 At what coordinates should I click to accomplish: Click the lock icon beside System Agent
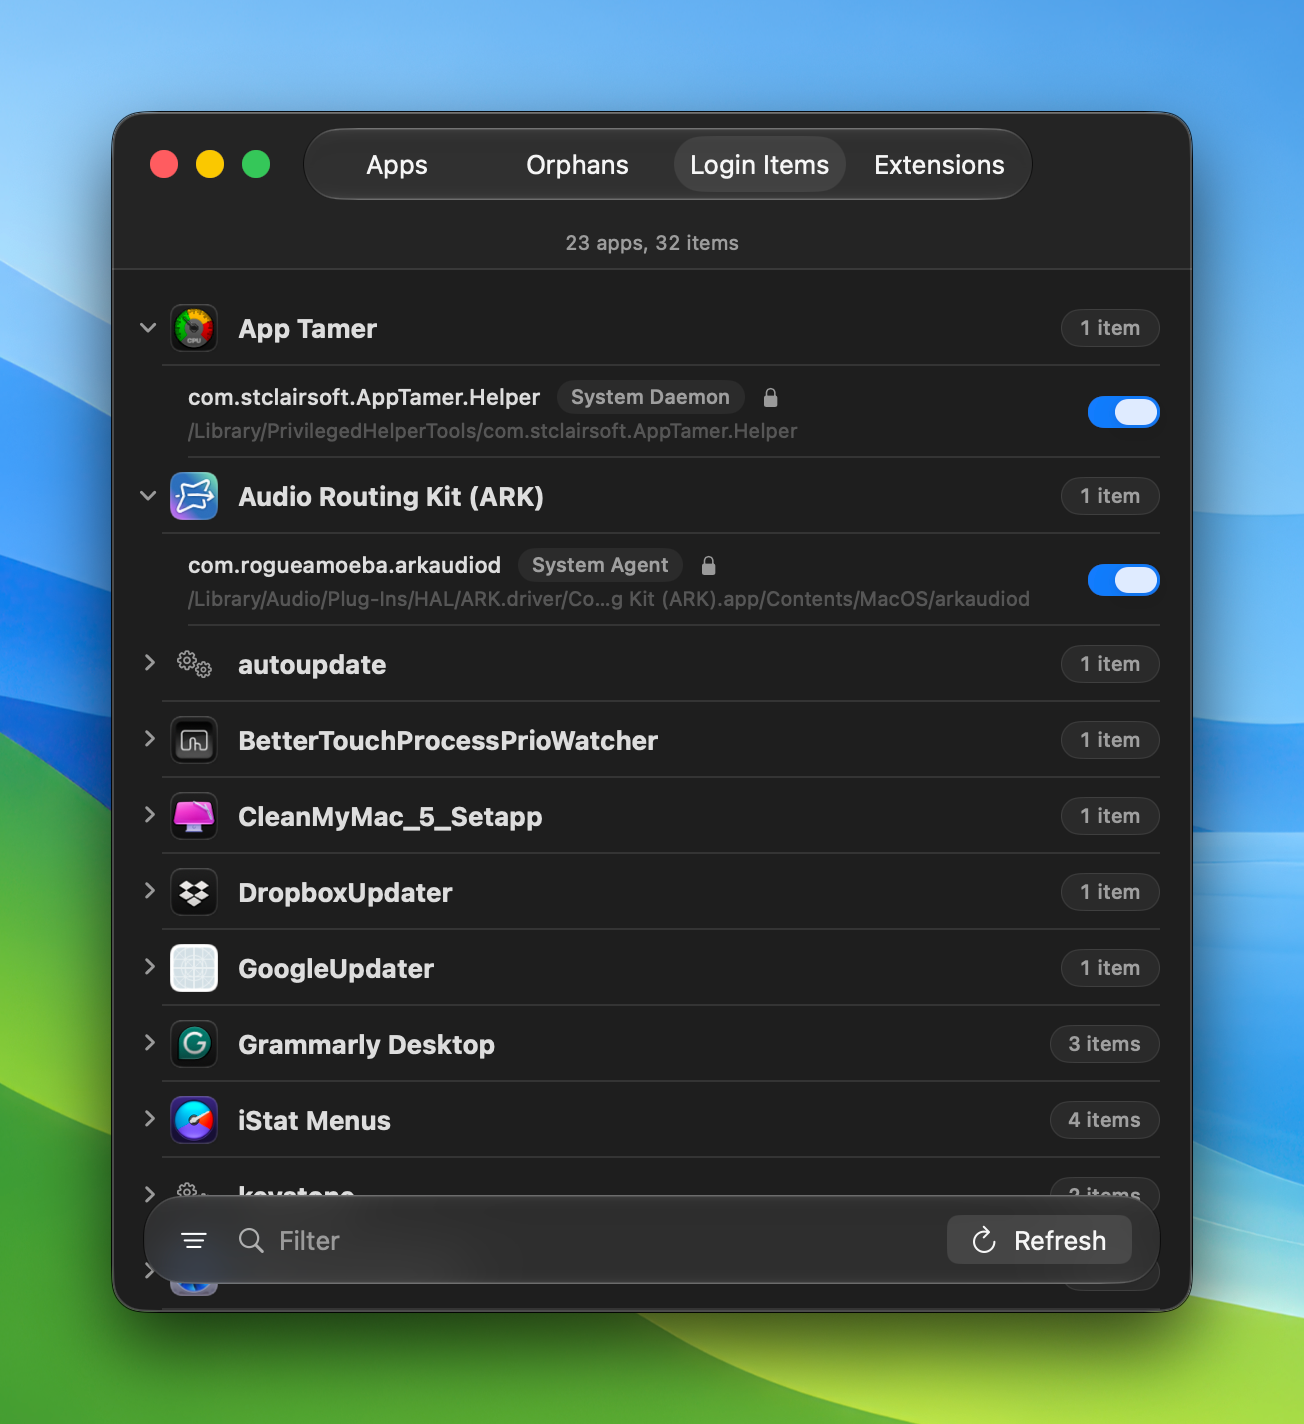click(708, 566)
